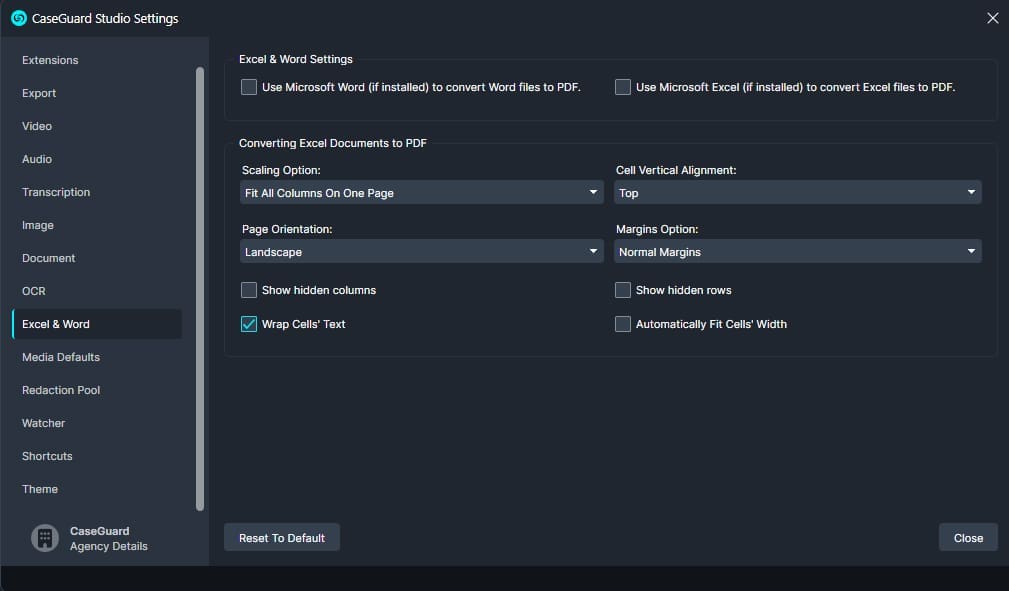The height and width of the screenshot is (591, 1009).
Task: Enable Automatically Fit Cells' Width
Action: [623, 324]
